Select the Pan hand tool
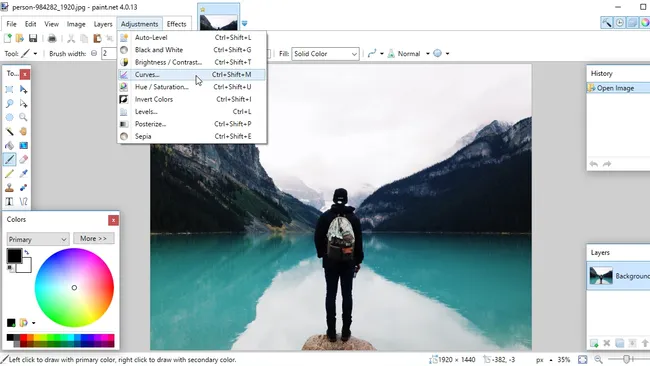The image size is (650, 366). pos(24,132)
